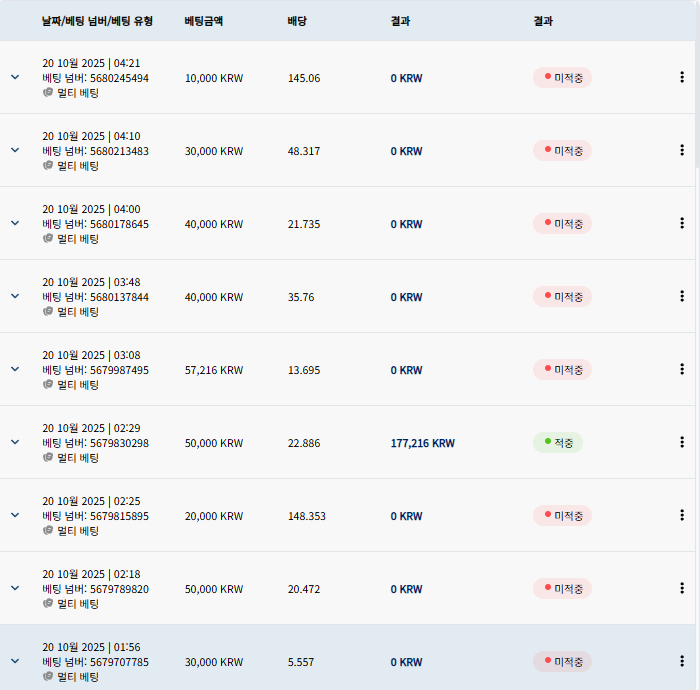Open three-dot menu for bet 5679815895

pyautogui.click(x=682, y=515)
